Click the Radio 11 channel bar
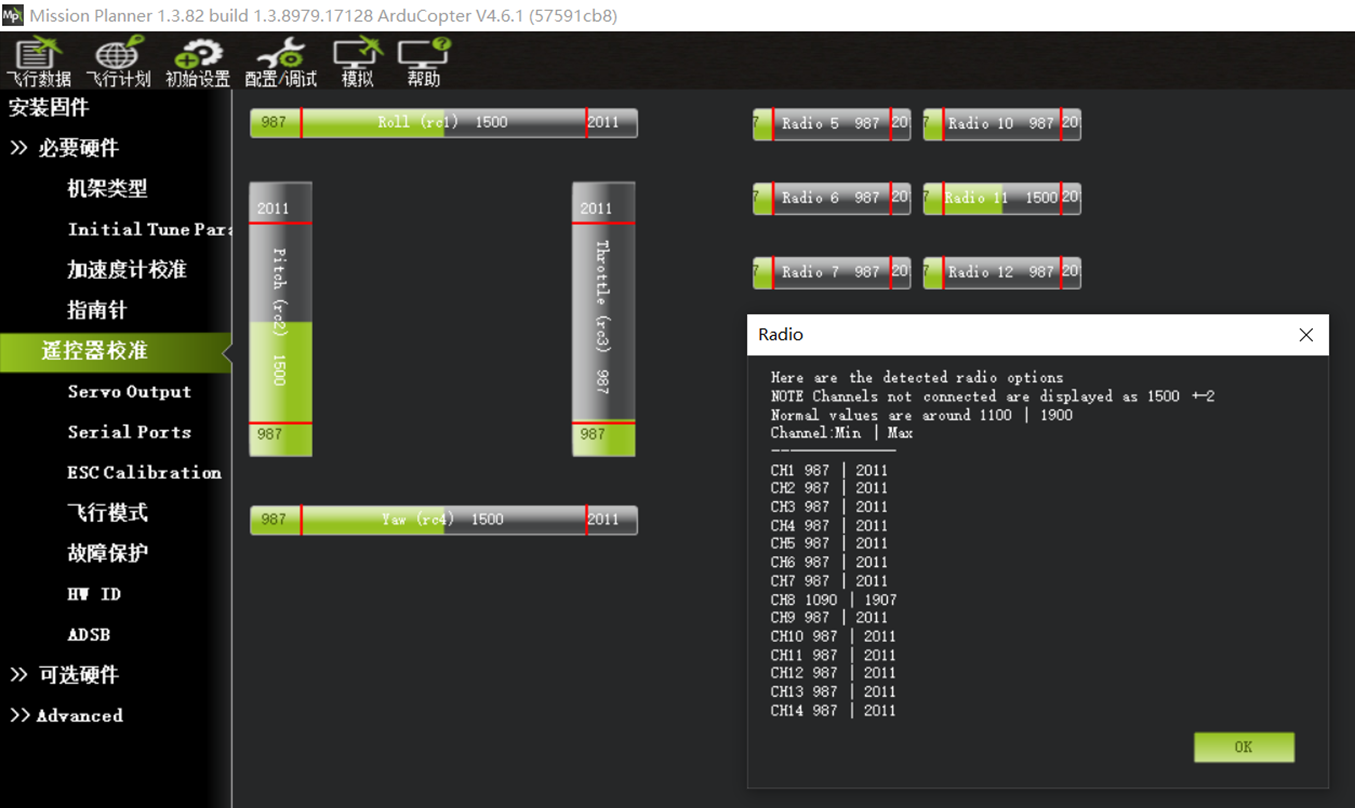This screenshot has width=1355, height=808. pos(1001,198)
